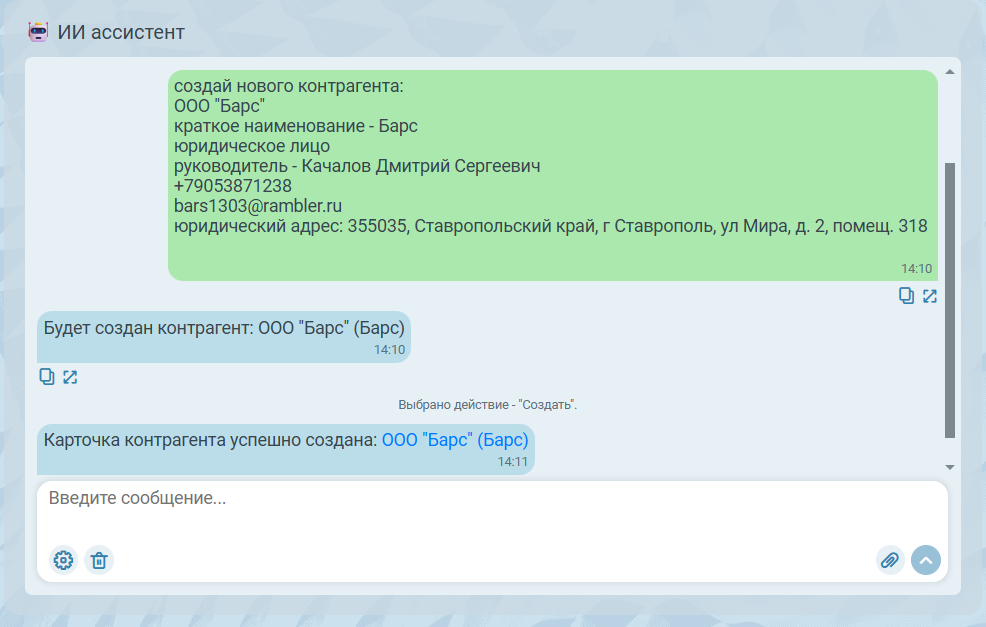Attach a file using the paperclip icon
The image size is (986, 627).
click(x=890, y=560)
